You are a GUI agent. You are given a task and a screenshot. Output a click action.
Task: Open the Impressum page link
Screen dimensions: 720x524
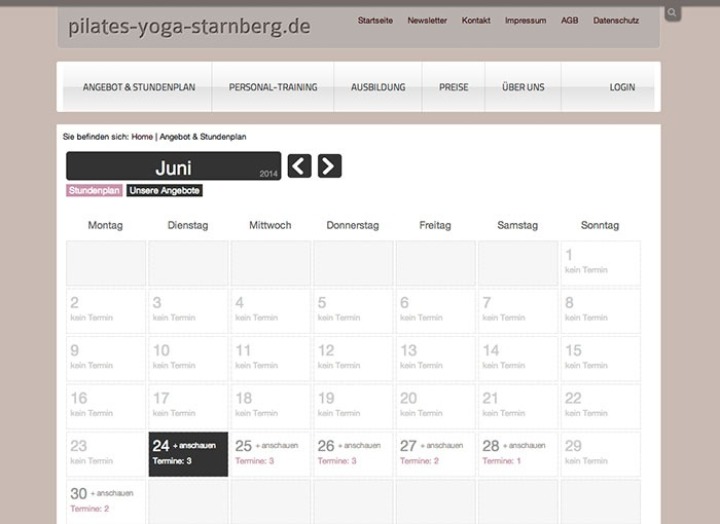(x=525, y=20)
